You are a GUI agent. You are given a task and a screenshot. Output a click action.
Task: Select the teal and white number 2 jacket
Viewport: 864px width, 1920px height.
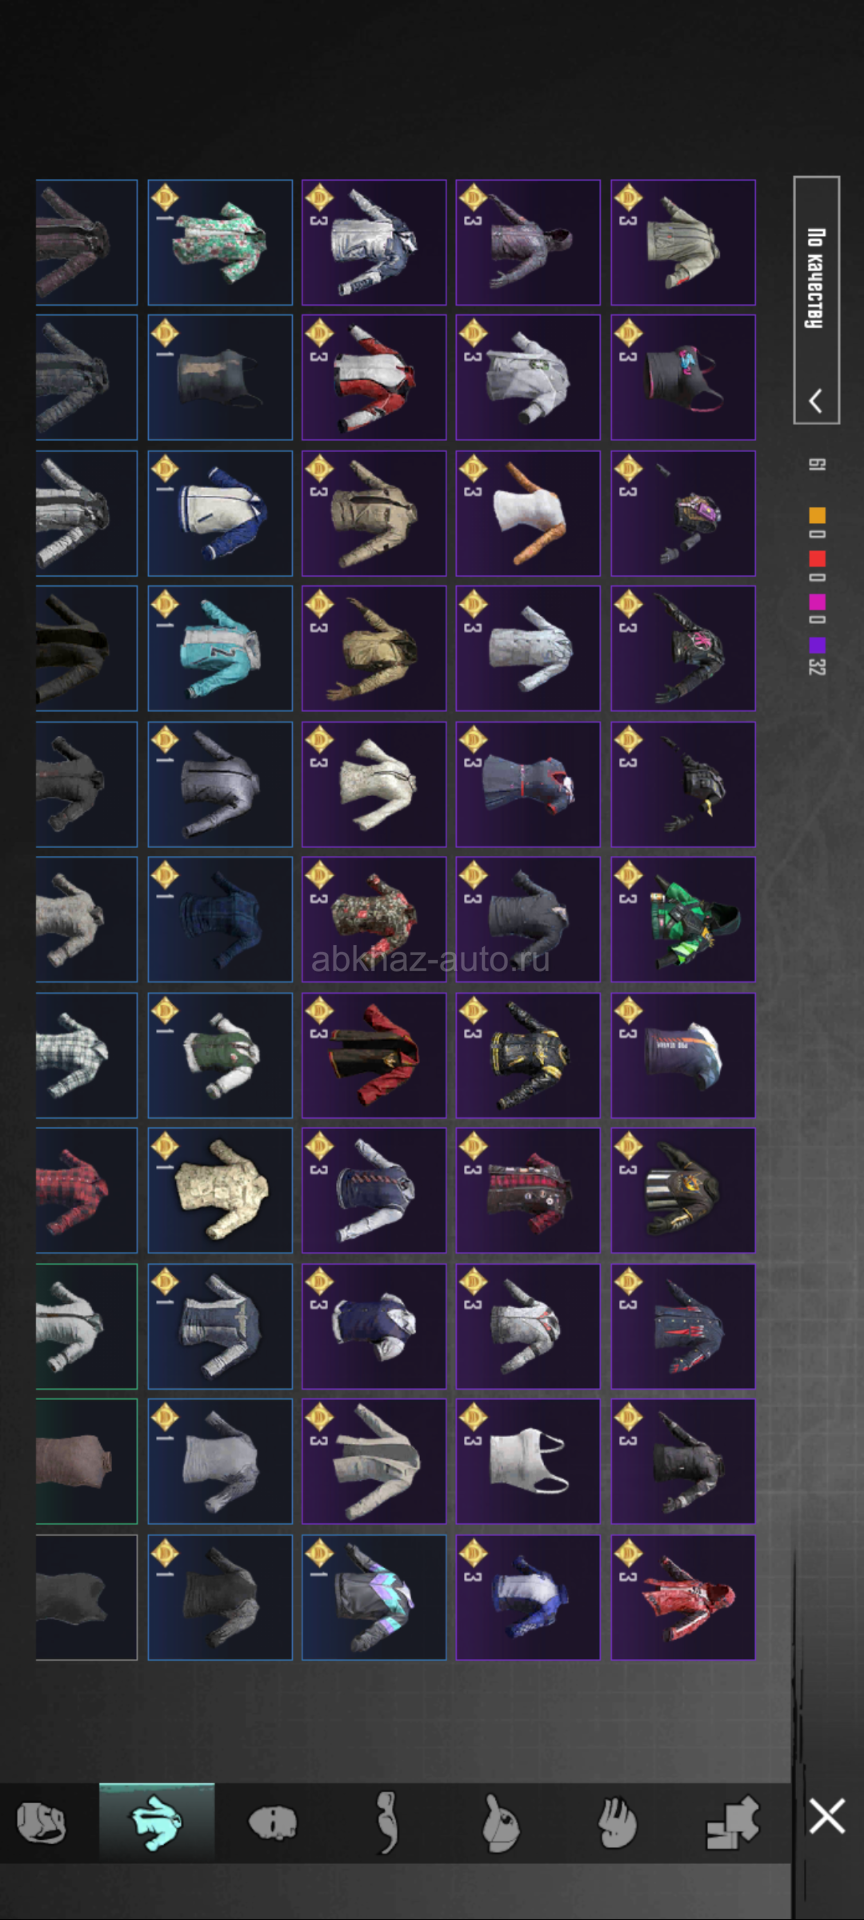tap(220, 648)
